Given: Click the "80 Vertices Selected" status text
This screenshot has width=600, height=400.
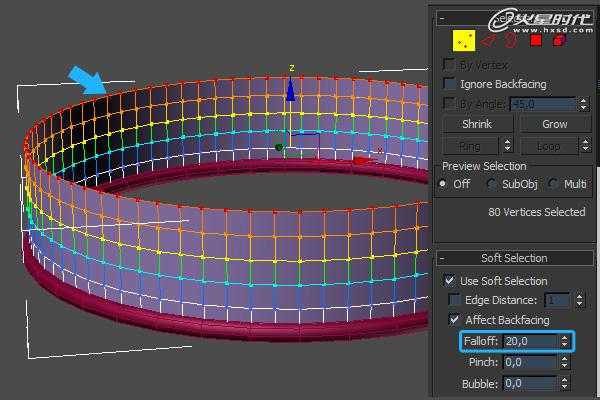Looking at the screenshot, I should (x=536, y=212).
